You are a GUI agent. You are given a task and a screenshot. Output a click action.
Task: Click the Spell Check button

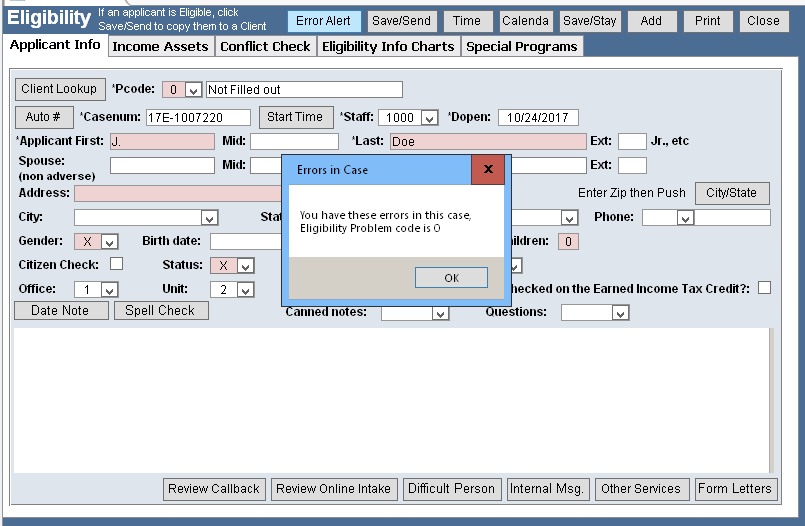tap(161, 311)
